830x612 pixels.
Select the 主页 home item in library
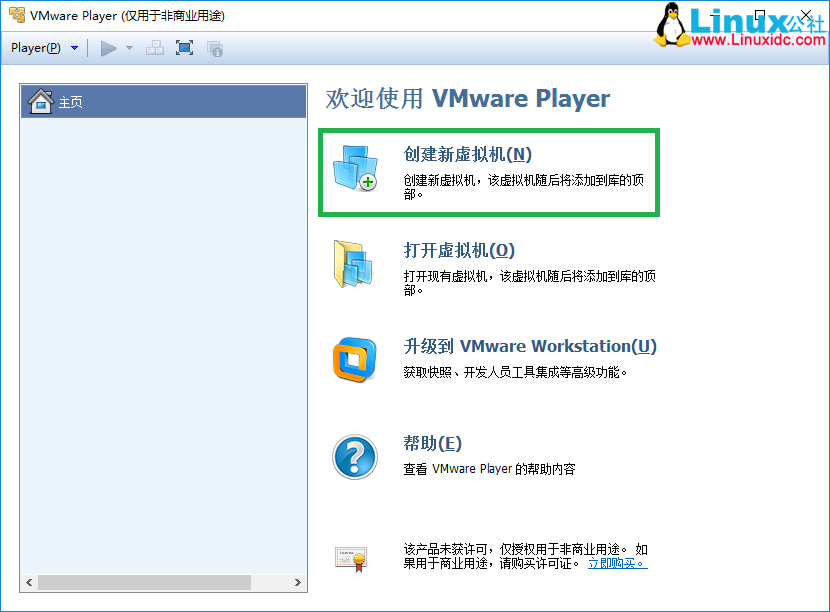click(164, 101)
